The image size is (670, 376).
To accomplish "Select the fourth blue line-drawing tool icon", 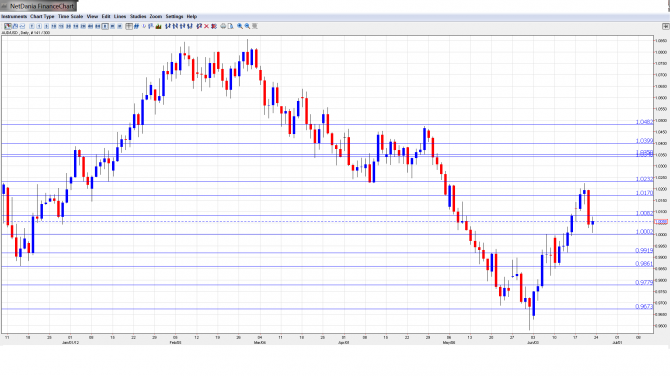I will point(190,26).
